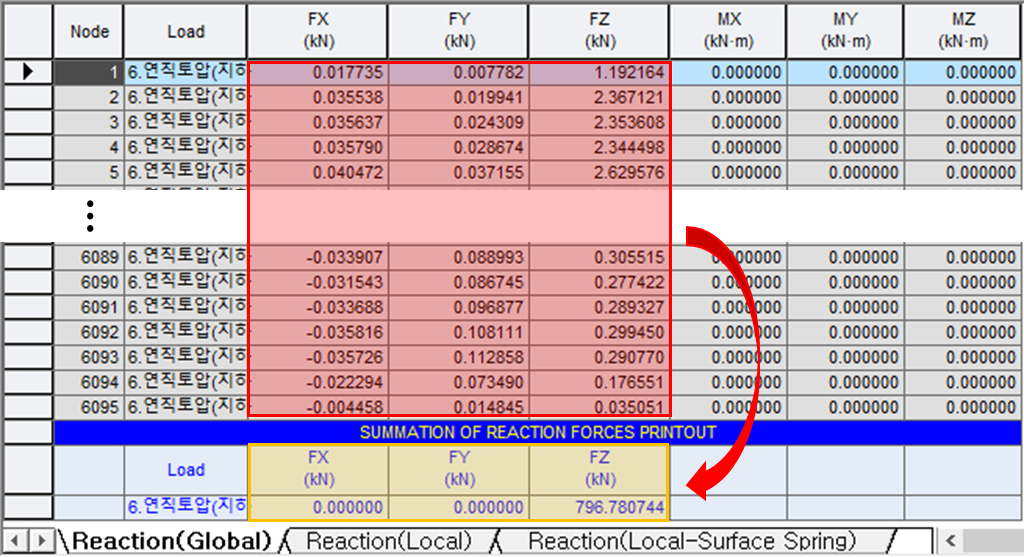Select node 3 in the Node column

pyautogui.click(x=89, y=122)
